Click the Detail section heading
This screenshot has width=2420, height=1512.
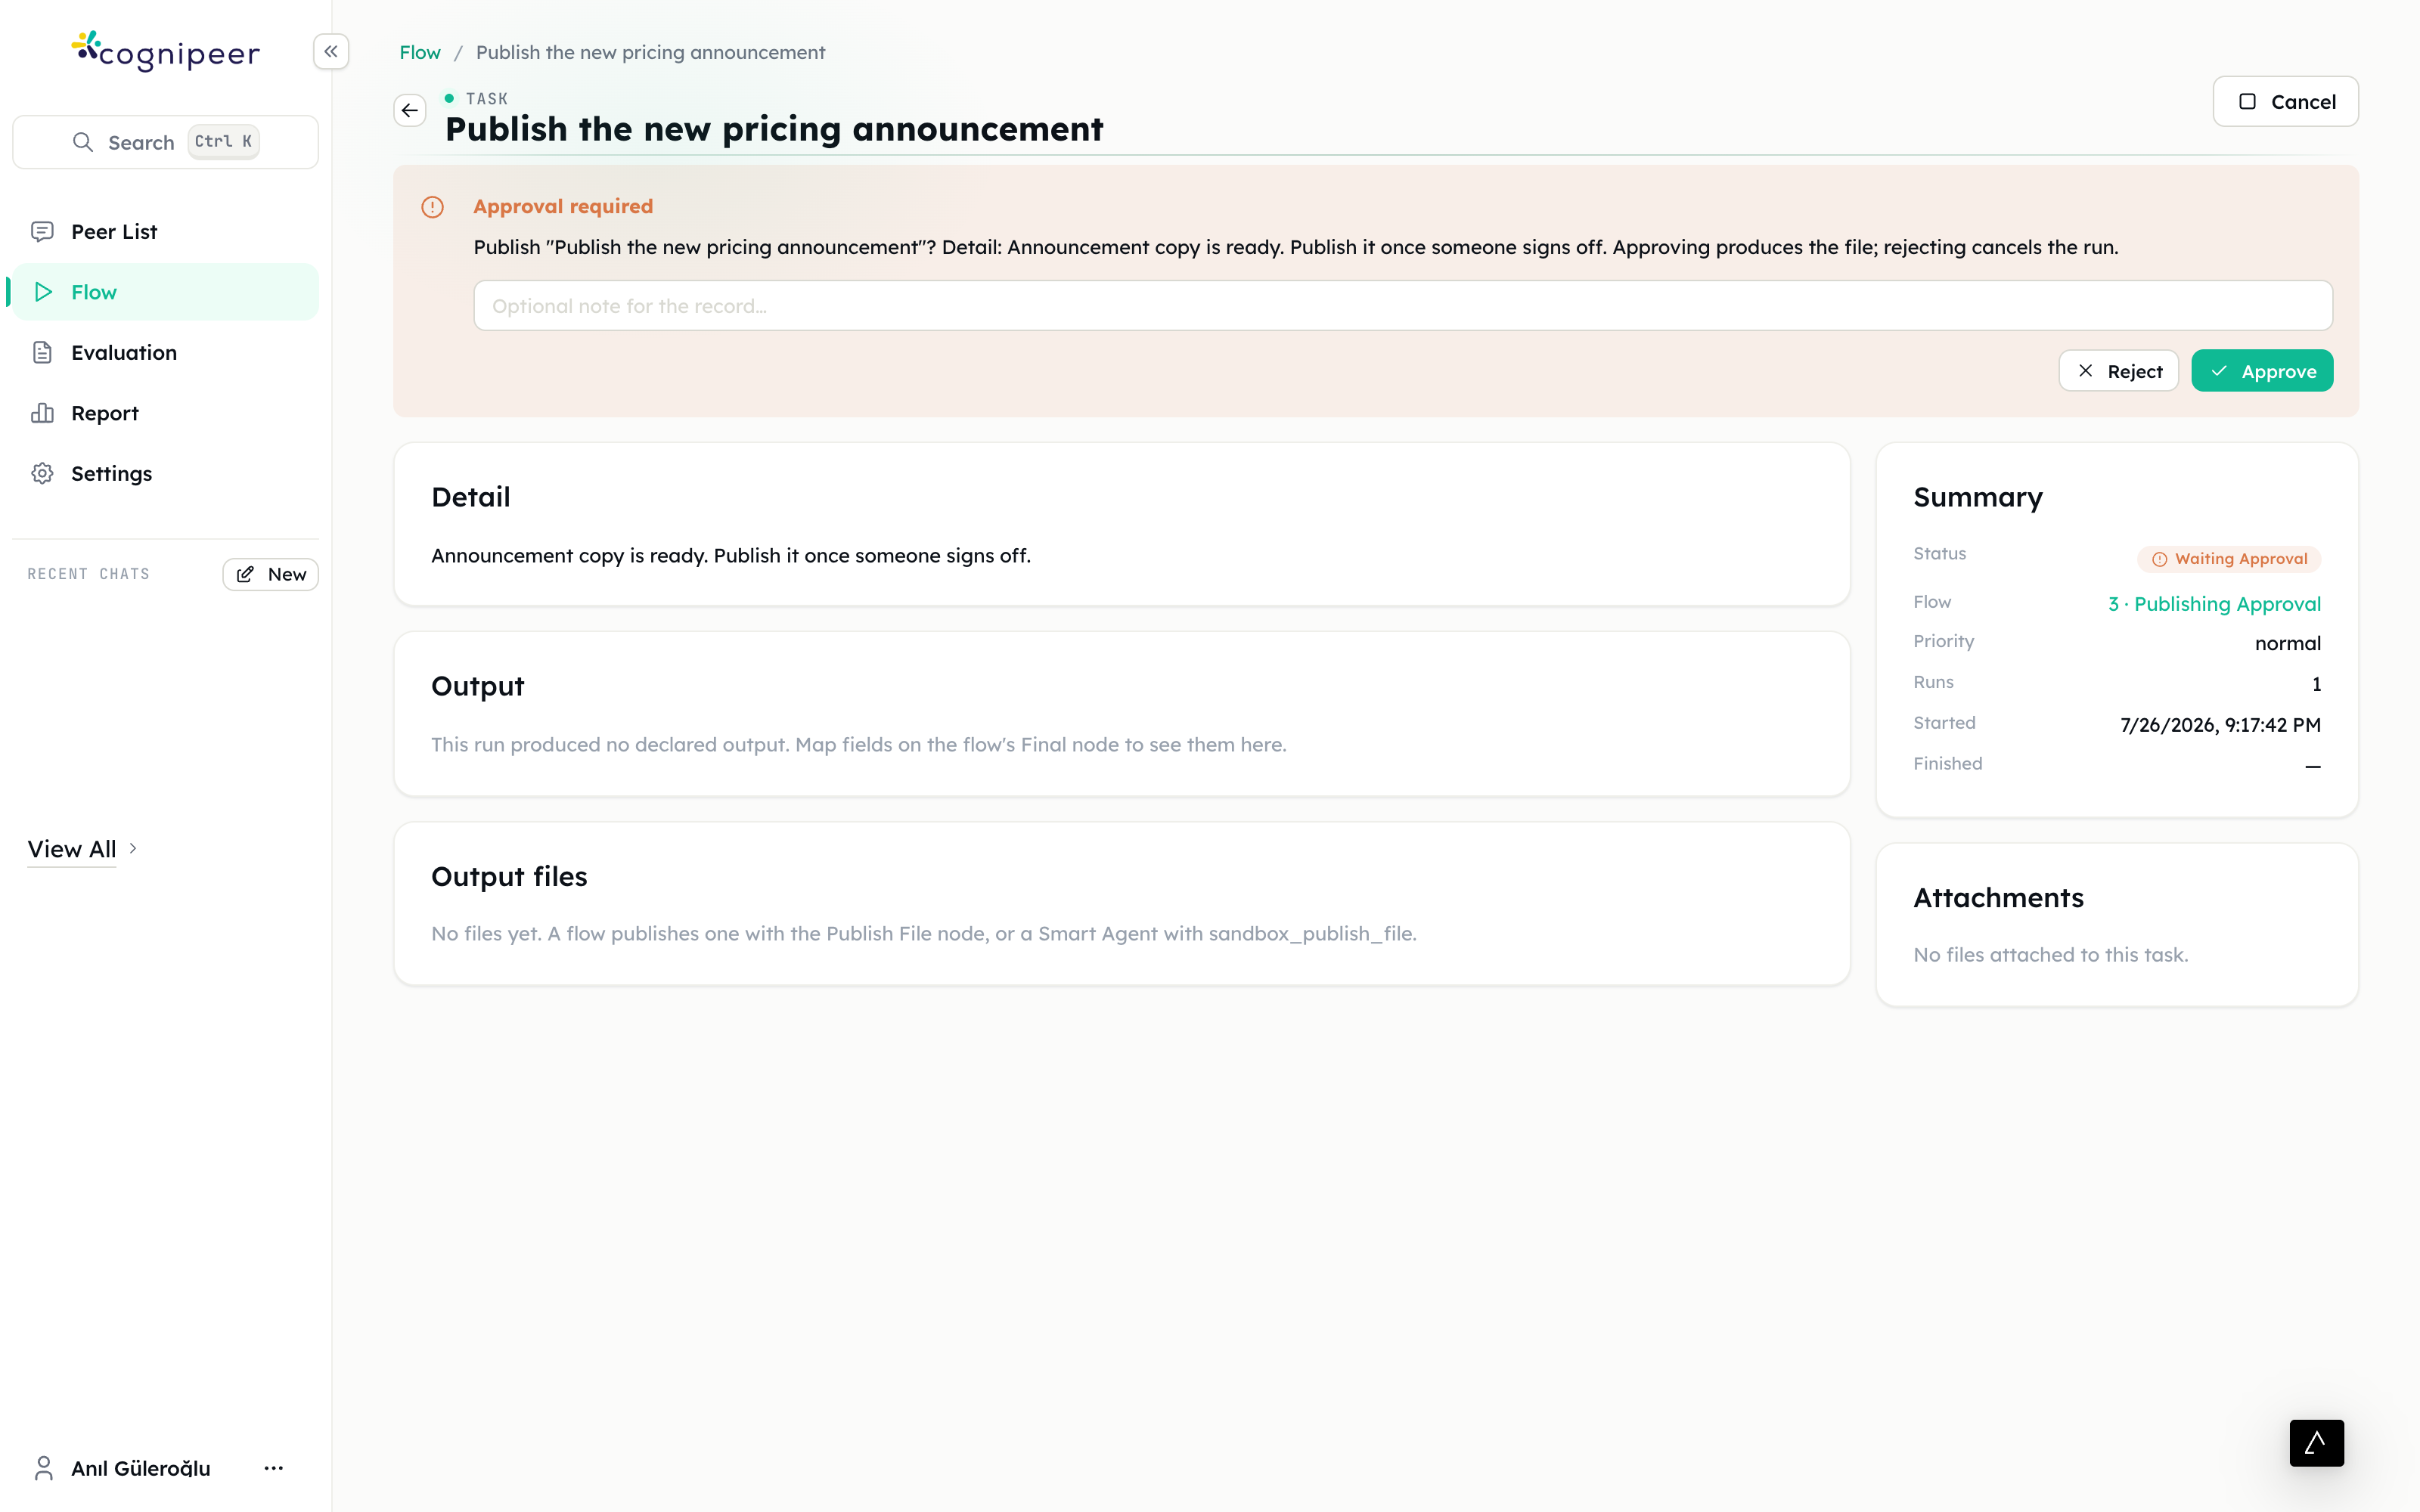(x=470, y=497)
